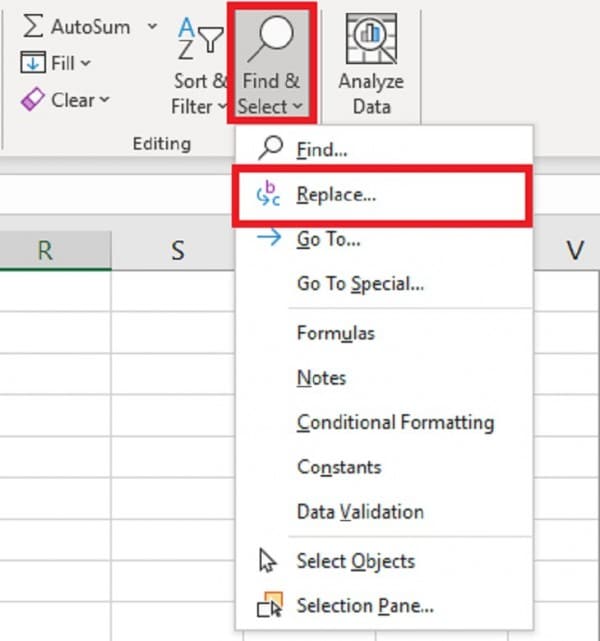The height and width of the screenshot is (641, 600).
Task: Click the Fill down-arrow icon
Action: coord(33,63)
